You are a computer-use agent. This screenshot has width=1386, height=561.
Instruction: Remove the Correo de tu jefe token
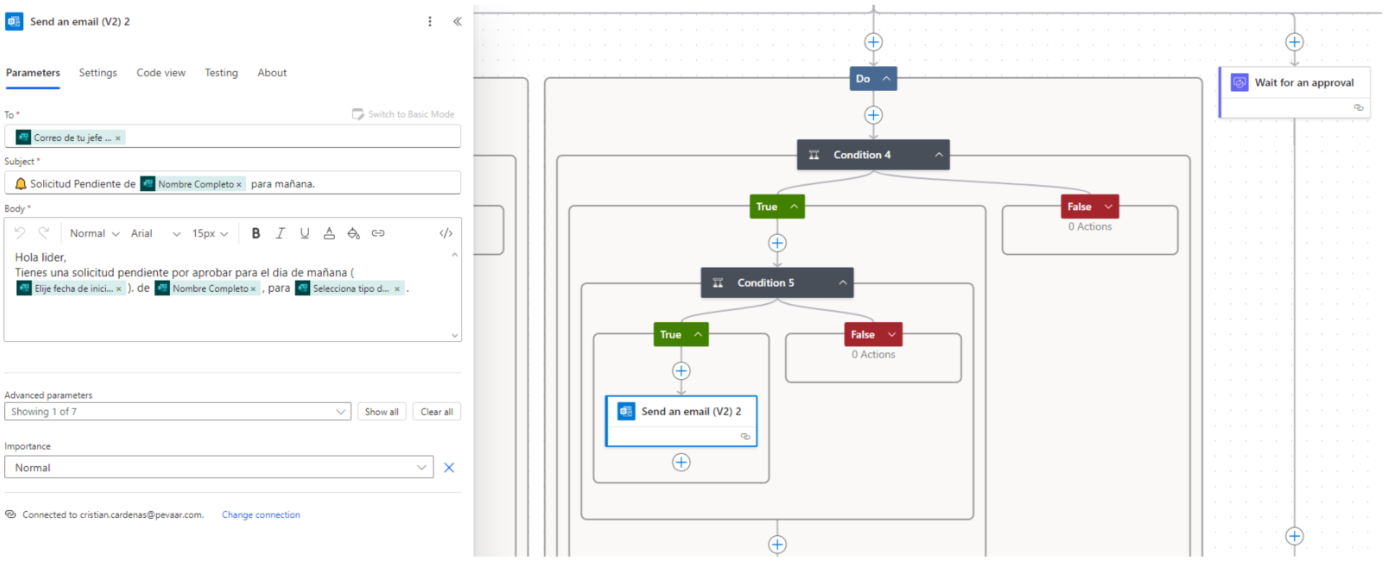tap(118, 138)
